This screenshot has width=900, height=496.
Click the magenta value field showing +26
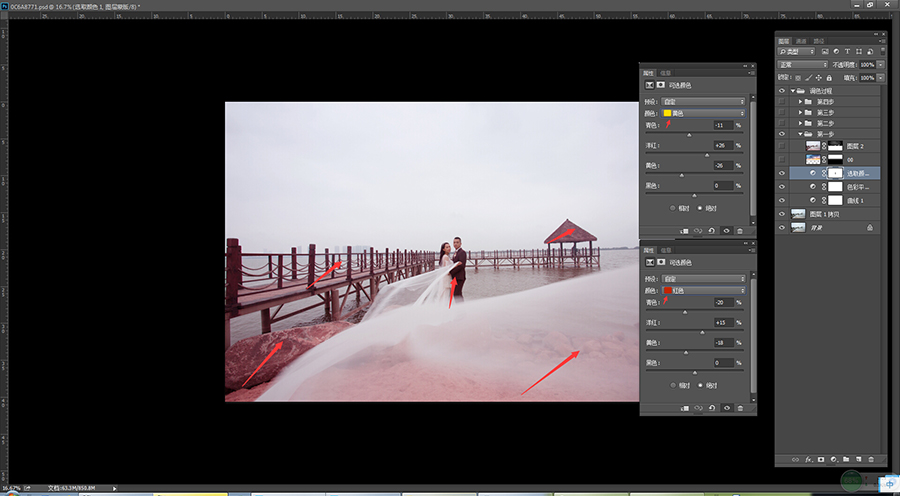[723, 145]
